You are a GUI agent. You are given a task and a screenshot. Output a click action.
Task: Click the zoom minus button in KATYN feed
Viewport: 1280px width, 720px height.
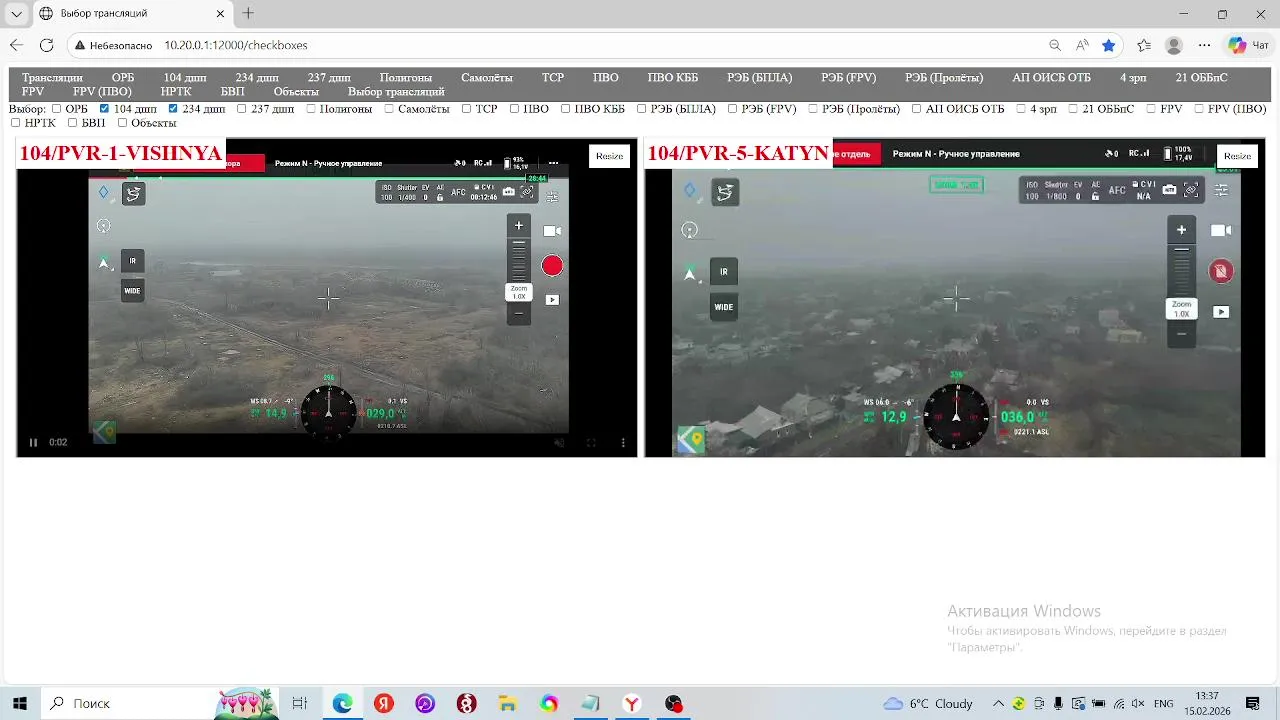[x=1181, y=334]
